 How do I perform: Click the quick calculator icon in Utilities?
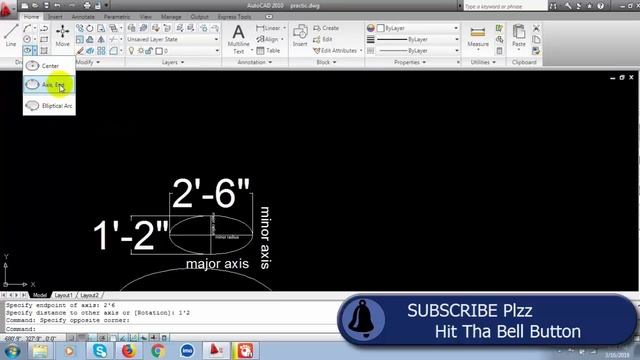click(500, 51)
